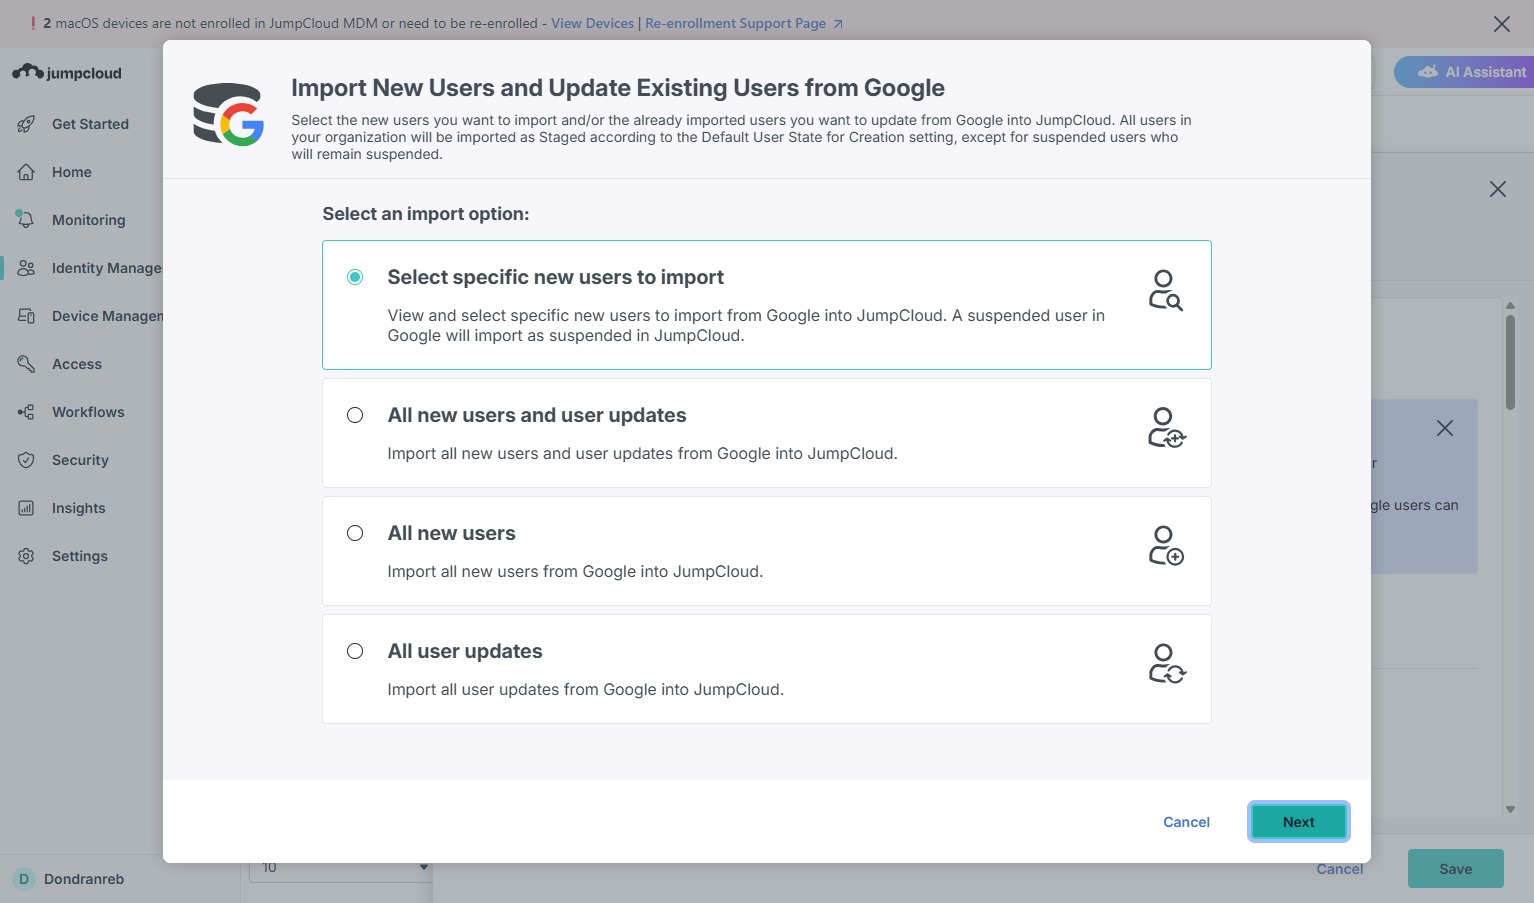Click the side panel vertical scrollbar
The width and height of the screenshot is (1534, 903).
click(1510, 362)
